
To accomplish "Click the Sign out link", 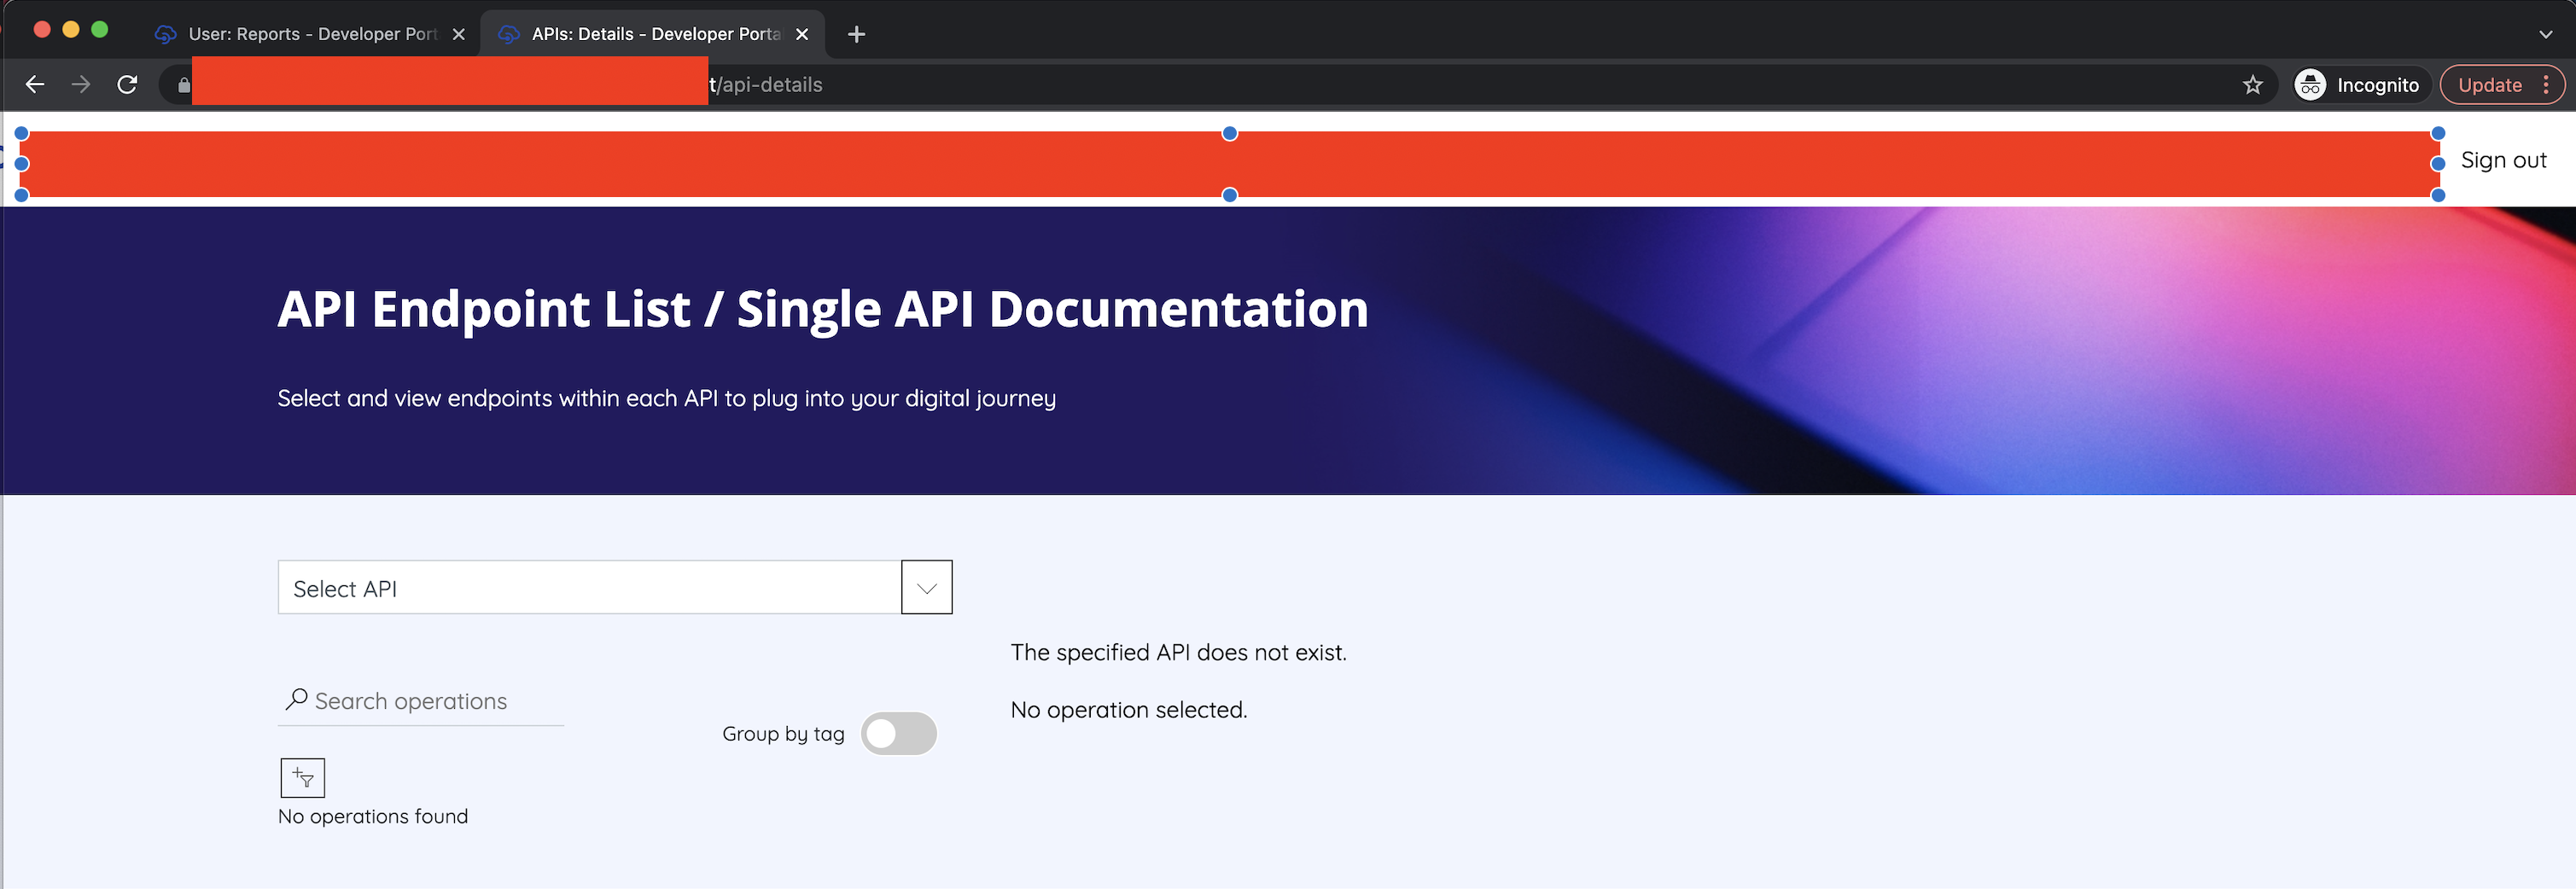I will pos(2503,159).
